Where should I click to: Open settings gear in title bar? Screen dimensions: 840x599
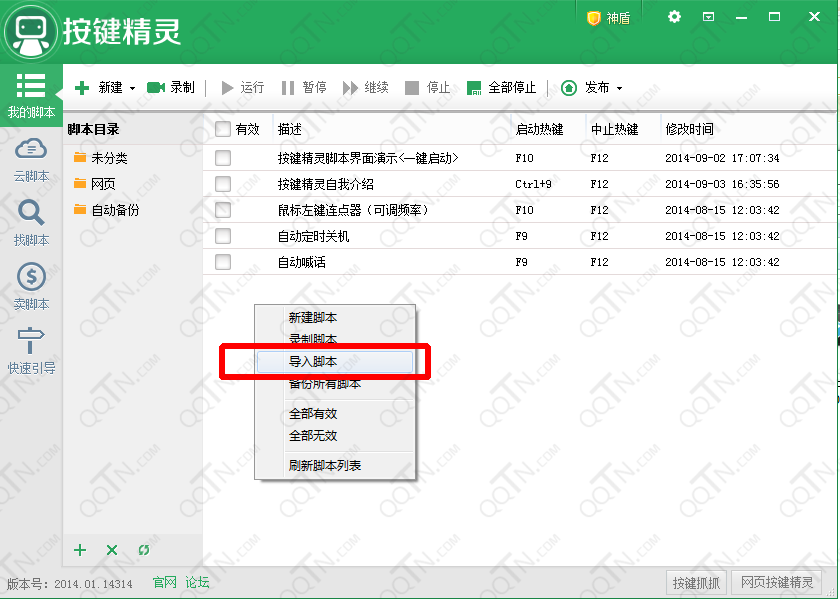(674, 17)
